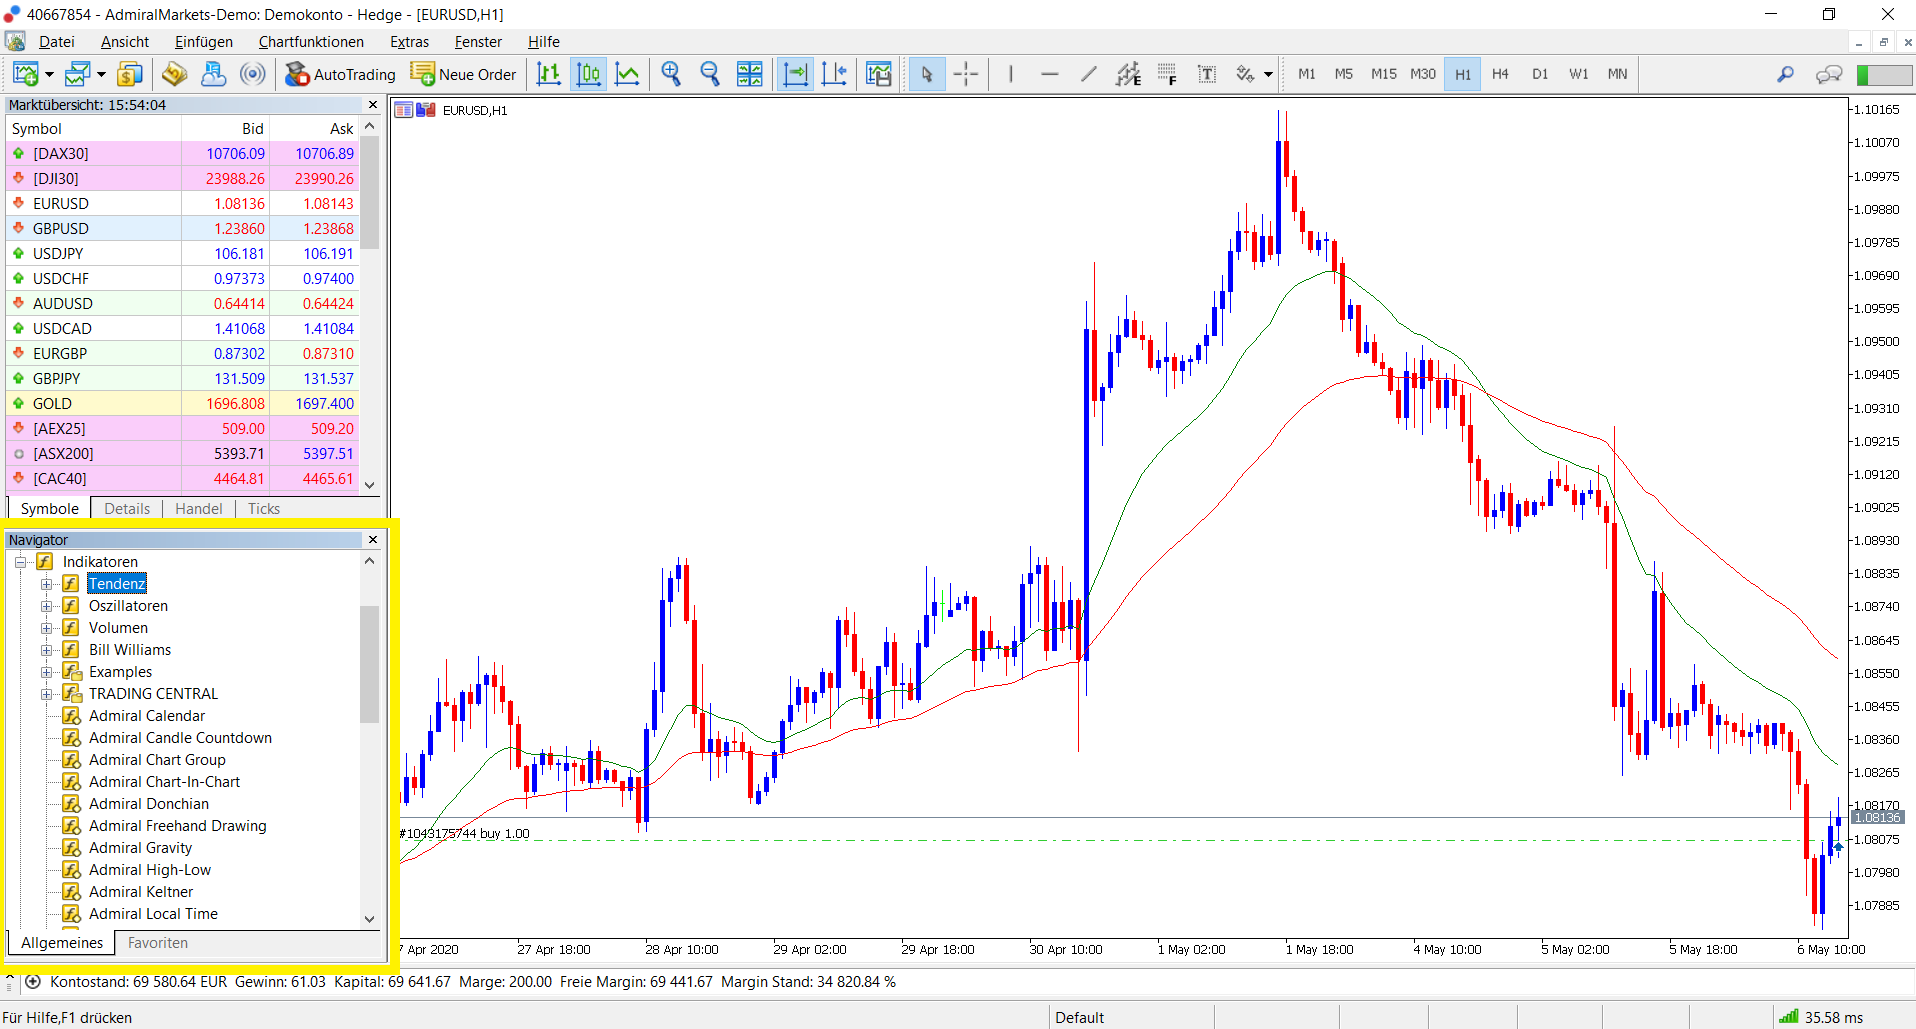This screenshot has width=1916, height=1029.
Task: Select the H4 timeframe
Action: point(1500,74)
